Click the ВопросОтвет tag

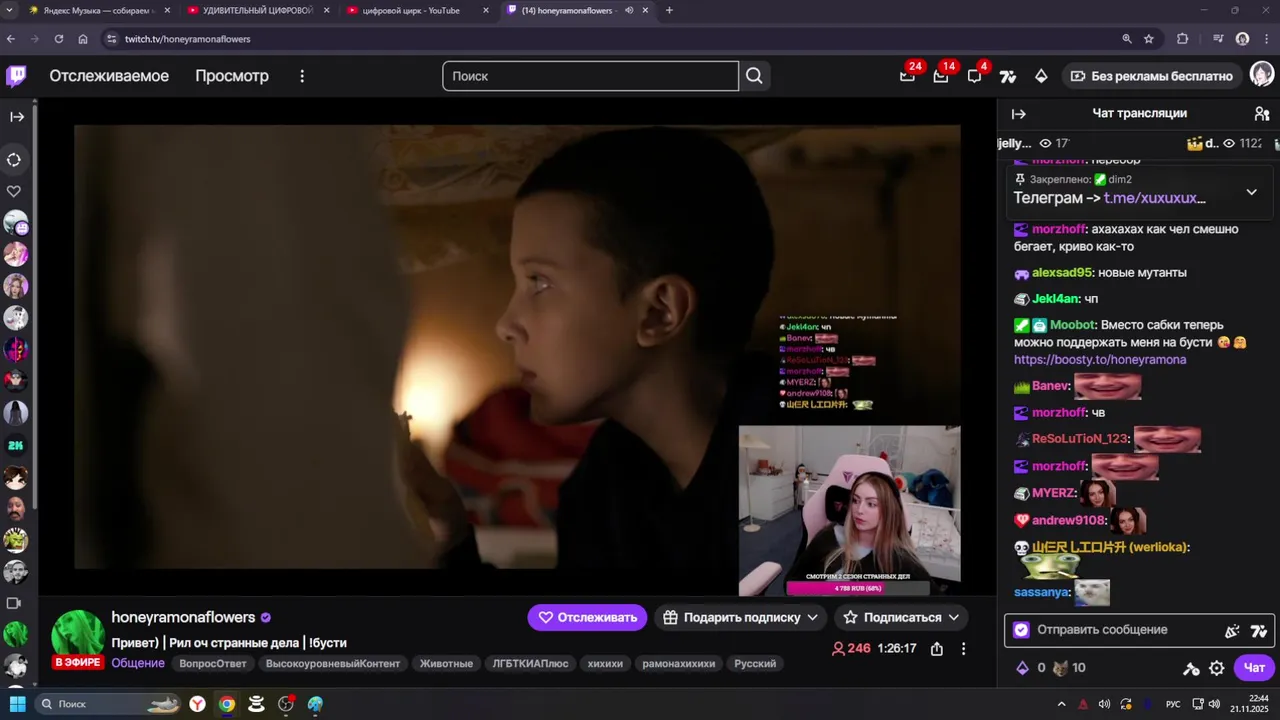click(213, 664)
